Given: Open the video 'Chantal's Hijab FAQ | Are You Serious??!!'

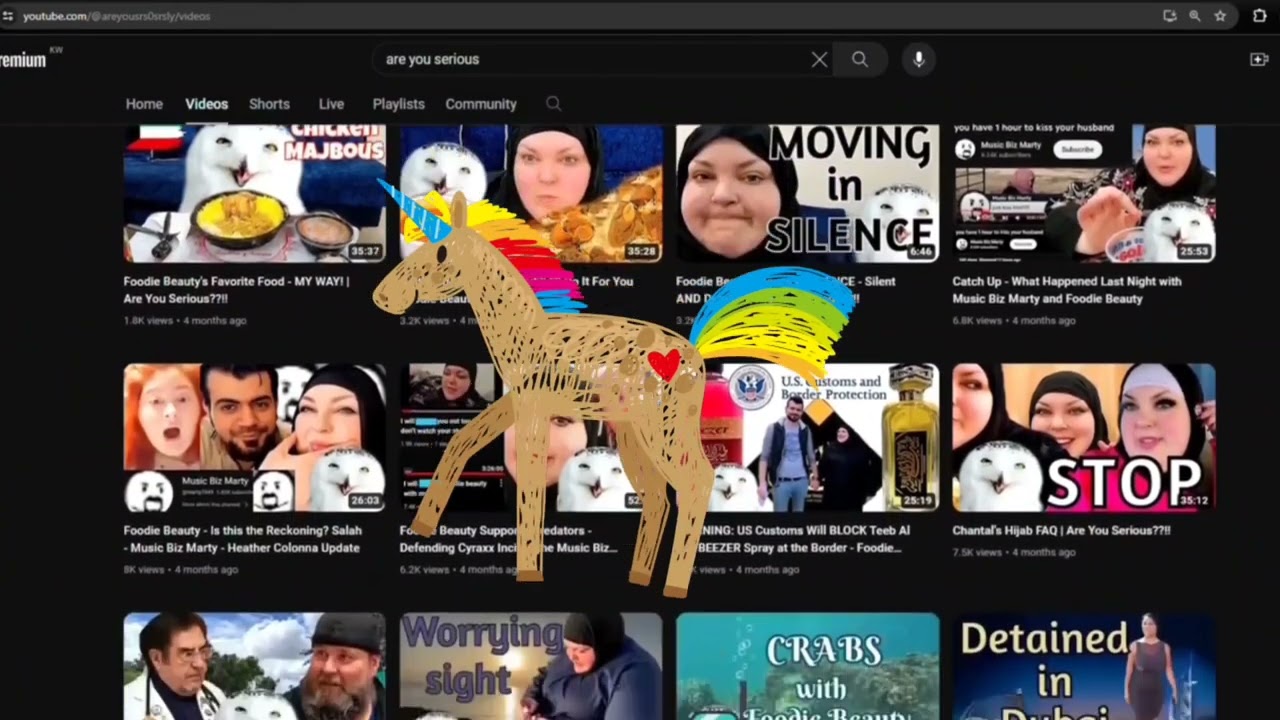Looking at the screenshot, I should tap(1084, 437).
